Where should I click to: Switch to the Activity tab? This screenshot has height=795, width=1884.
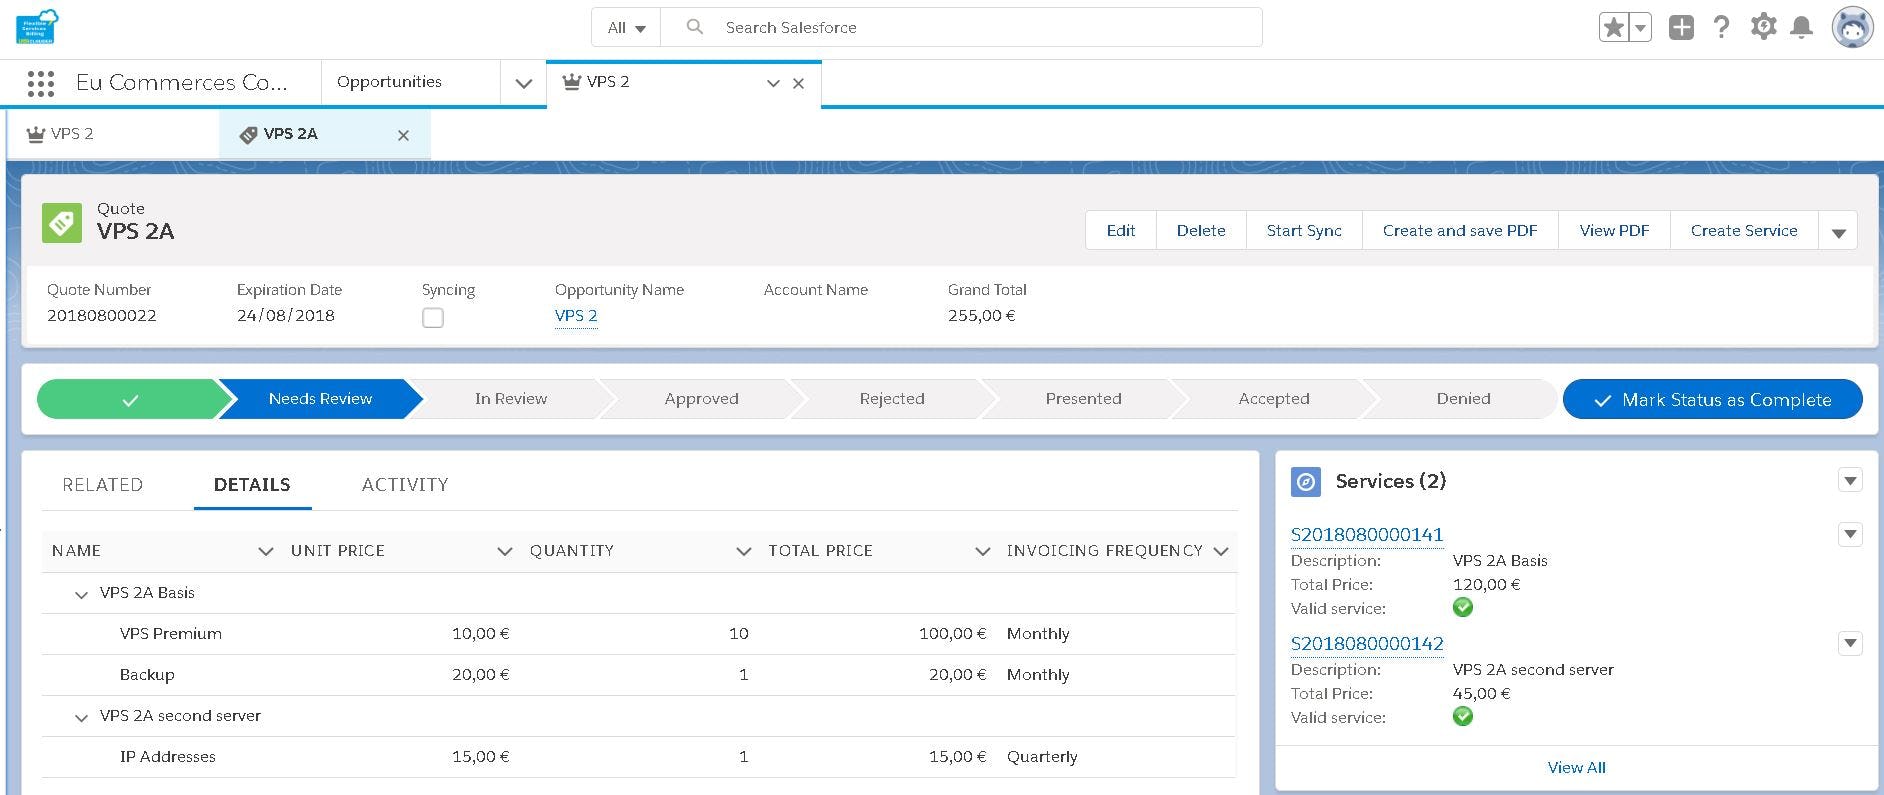click(405, 485)
